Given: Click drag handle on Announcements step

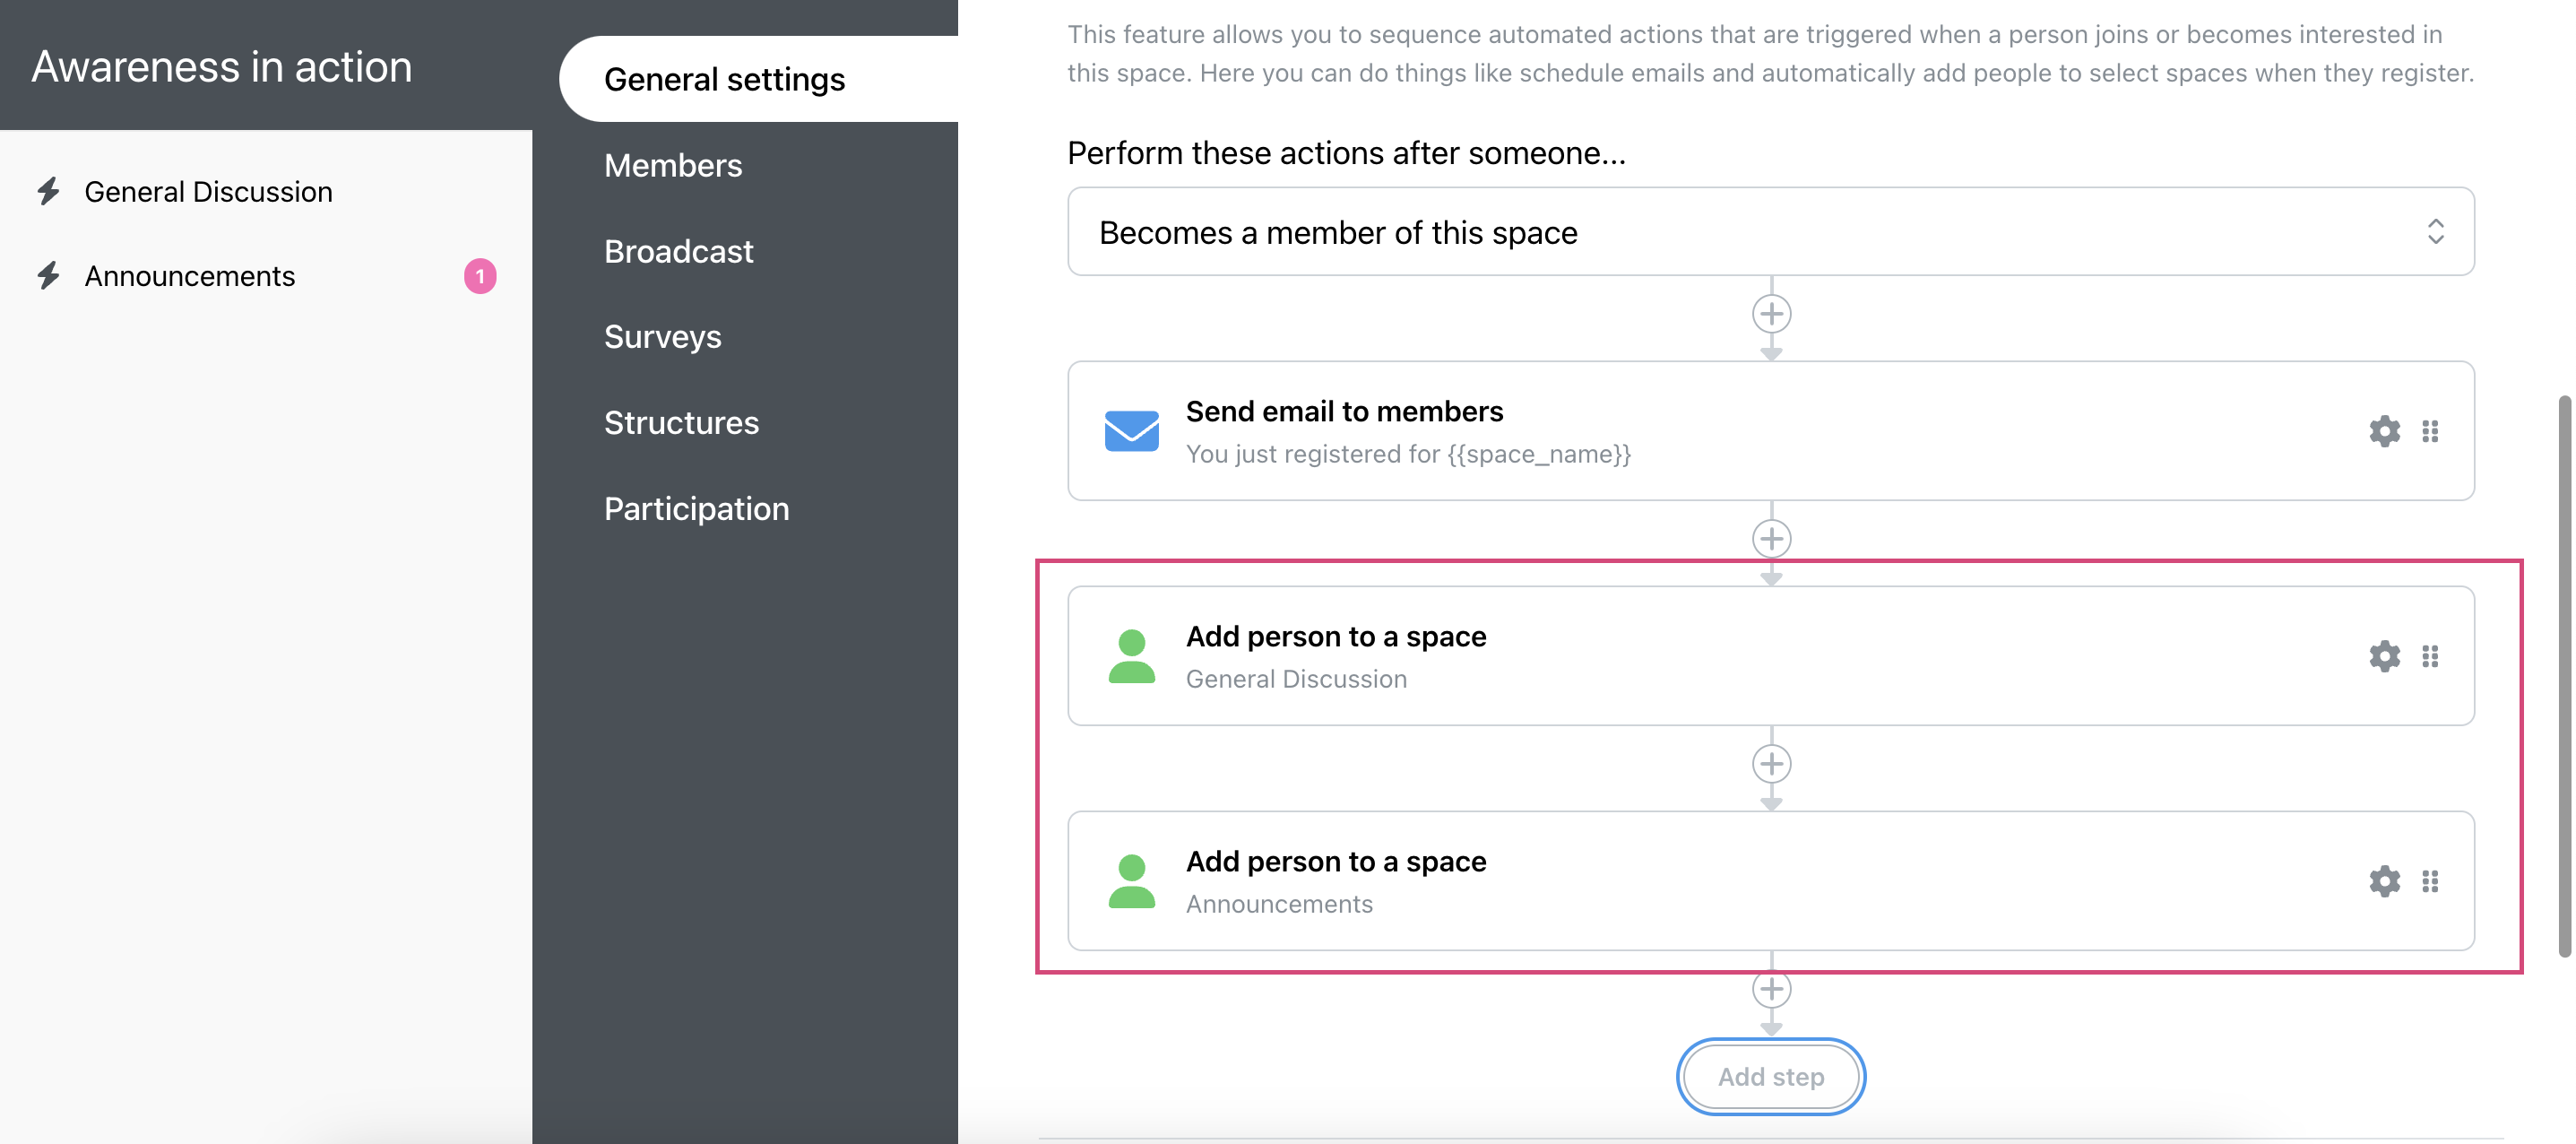Looking at the screenshot, I should [2430, 881].
